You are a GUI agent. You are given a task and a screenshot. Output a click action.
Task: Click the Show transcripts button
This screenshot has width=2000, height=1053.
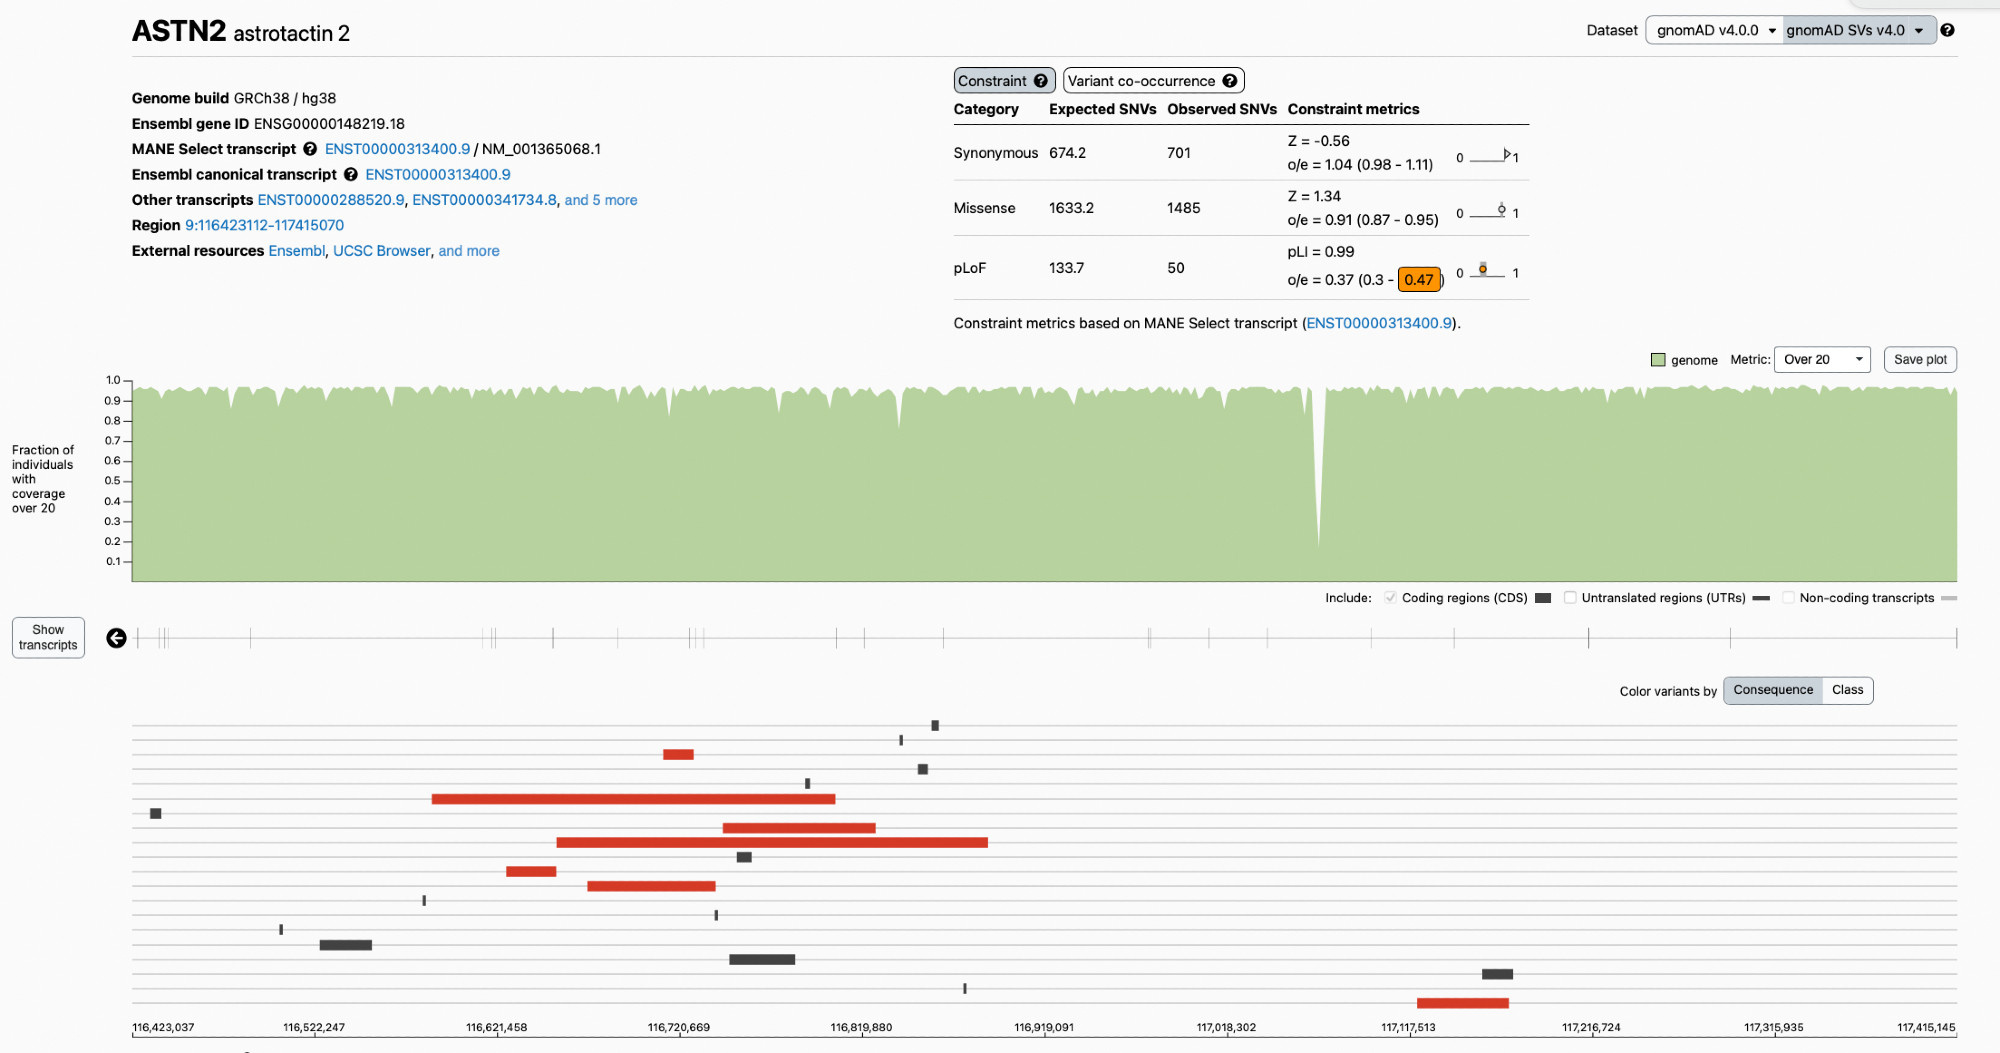48,638
